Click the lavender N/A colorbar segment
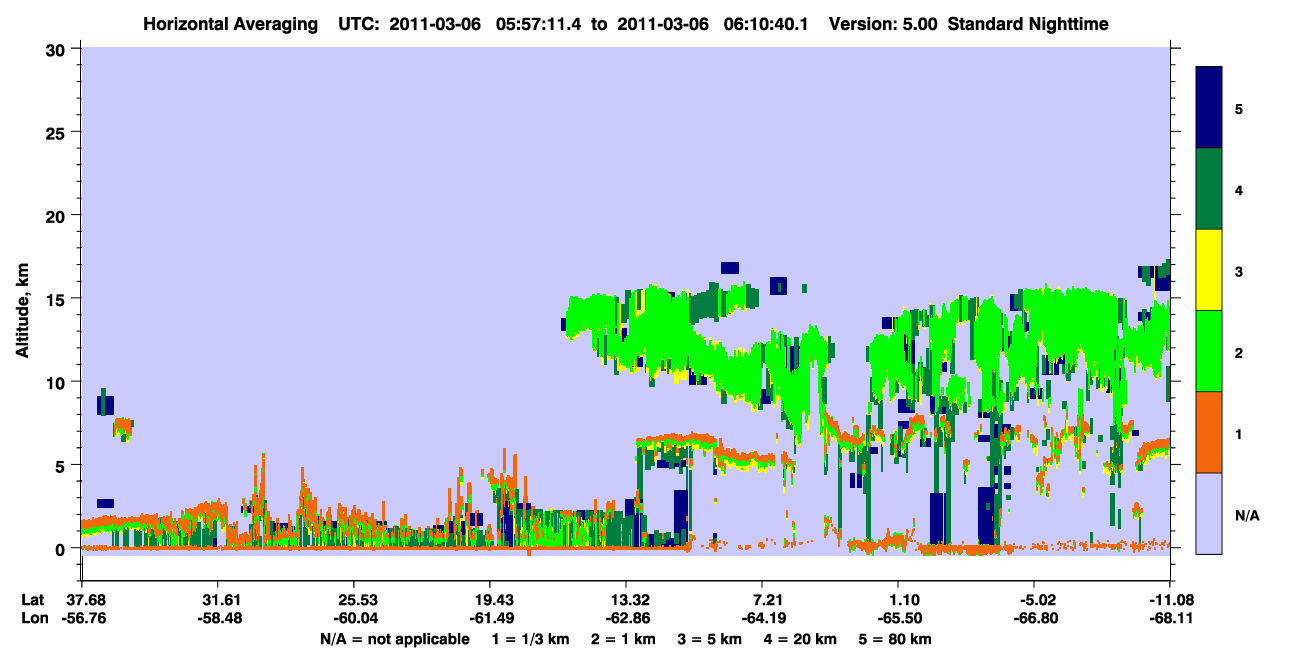The image size is (1300, 667). [1209, 512]
